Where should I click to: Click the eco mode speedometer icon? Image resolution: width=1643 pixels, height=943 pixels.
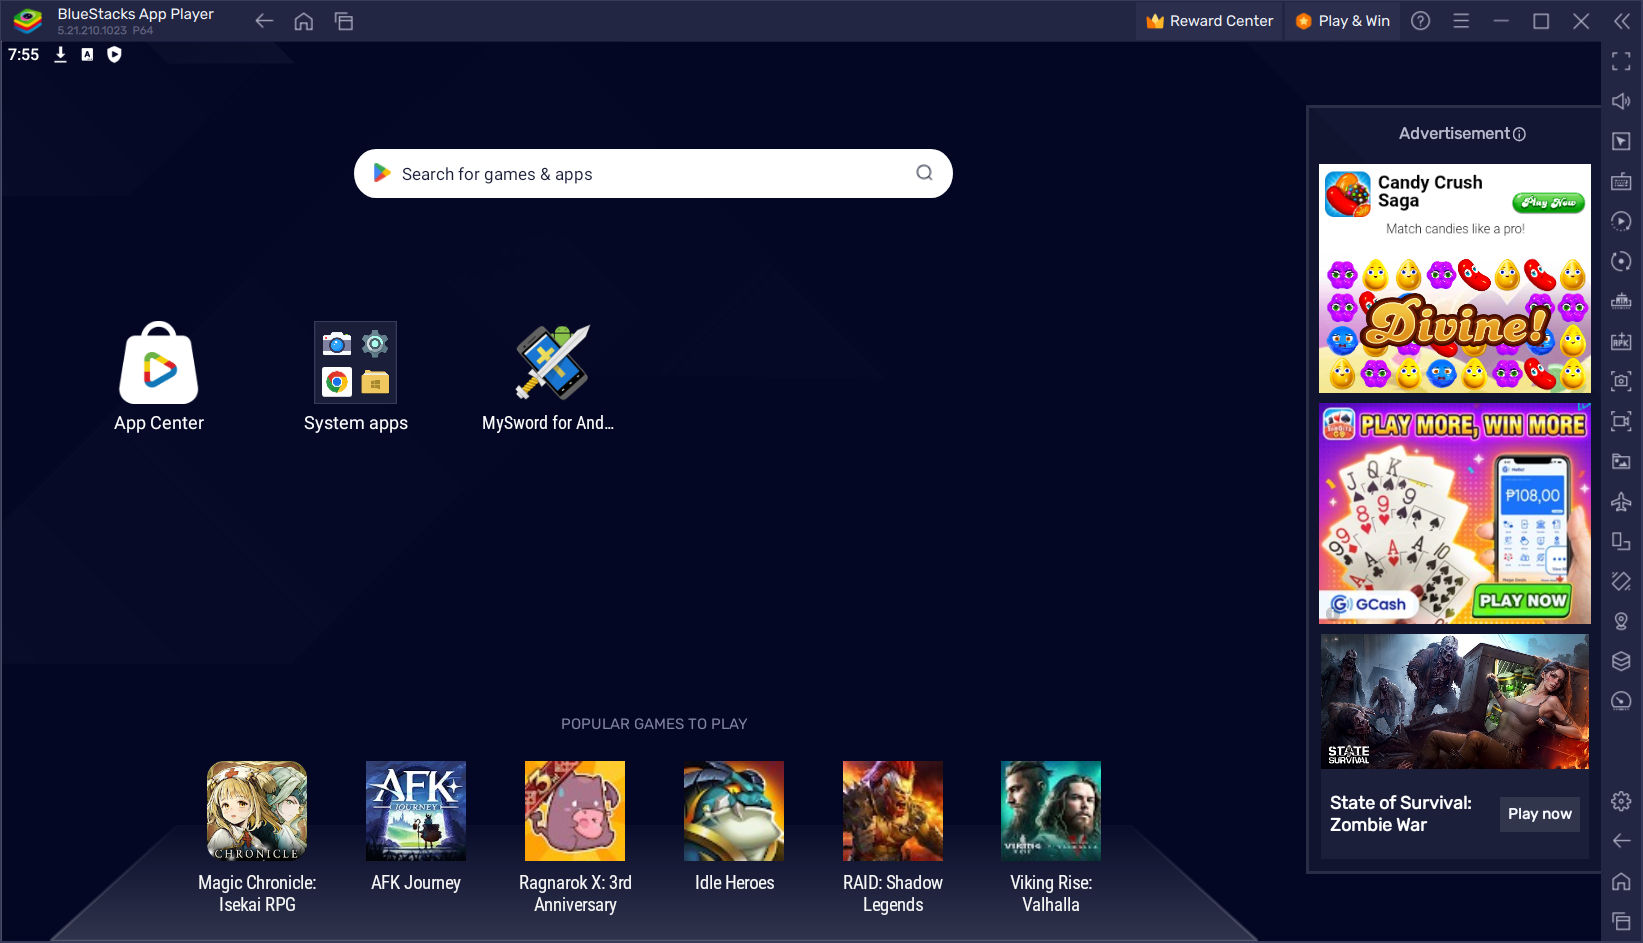pos(1621,701)
